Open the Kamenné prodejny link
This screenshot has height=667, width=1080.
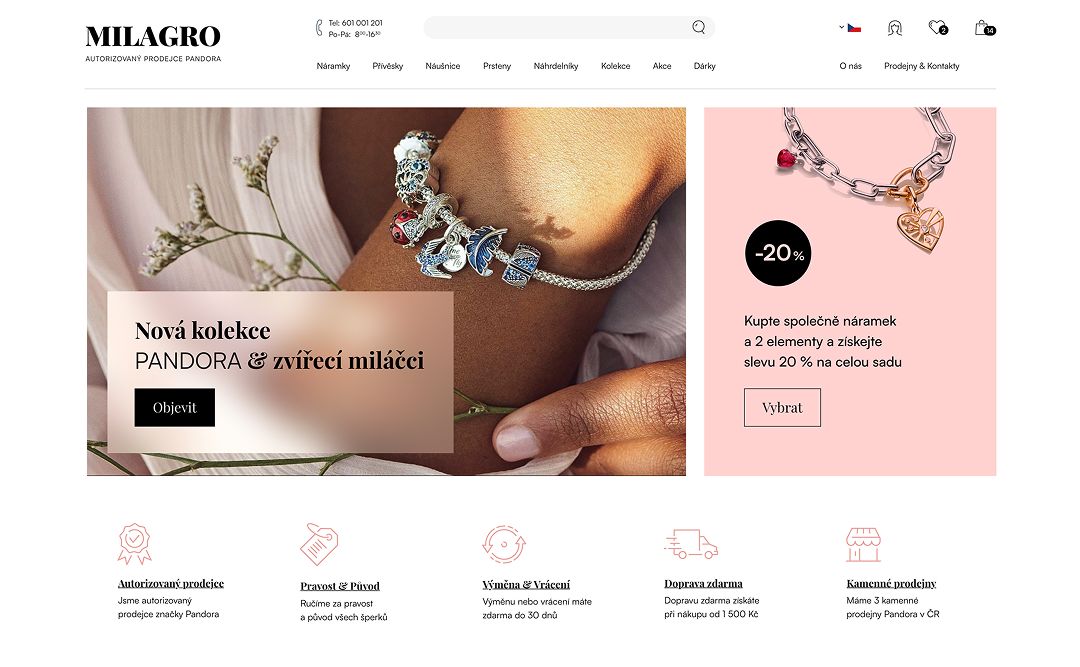tap(891, 584)
